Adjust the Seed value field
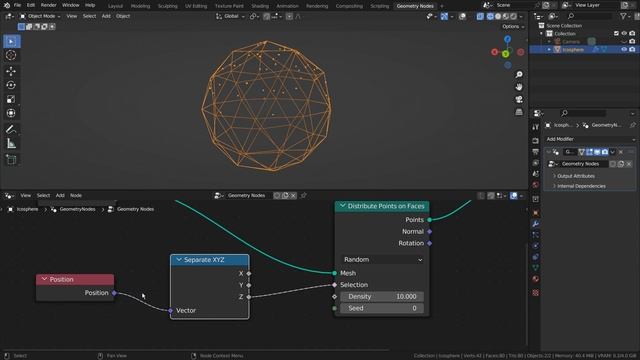The width and height of the screenshot is (640, 360). pos(382,308)
